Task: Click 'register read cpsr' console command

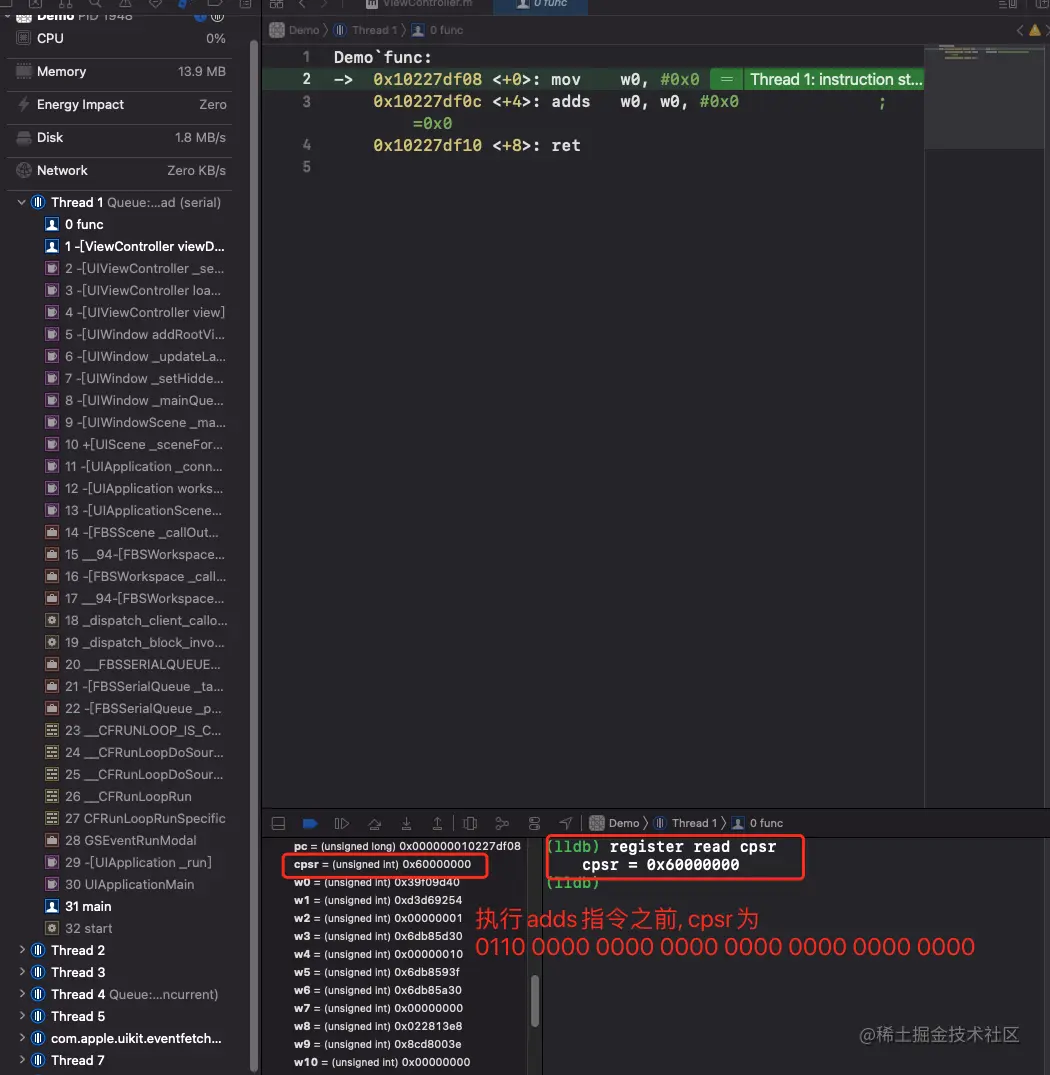Action: click(x=693, y=847)
